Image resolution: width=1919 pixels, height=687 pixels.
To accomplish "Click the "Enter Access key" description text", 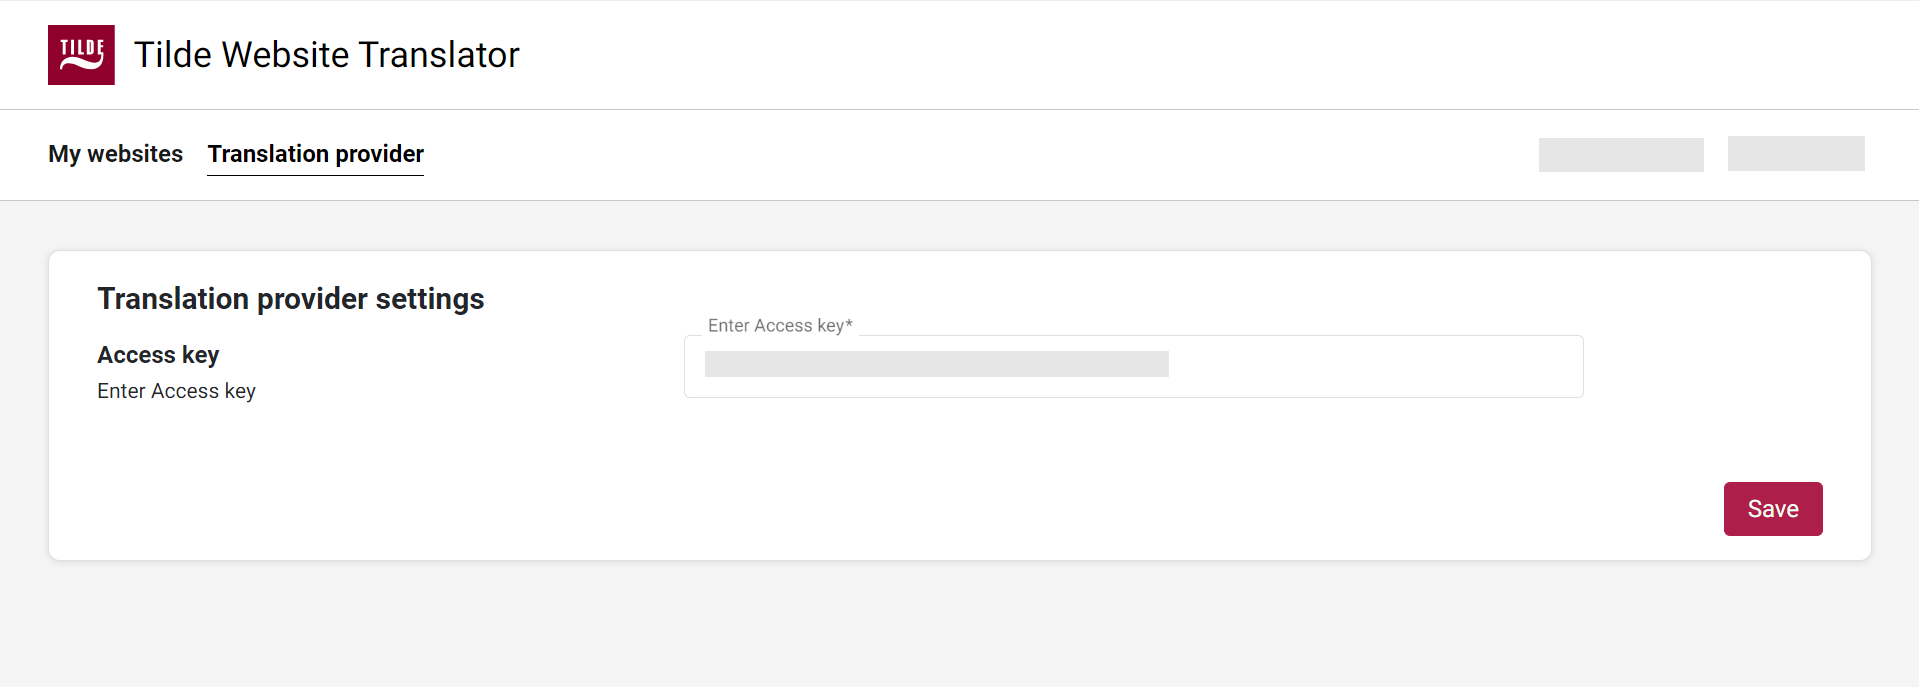I will 176,391.
